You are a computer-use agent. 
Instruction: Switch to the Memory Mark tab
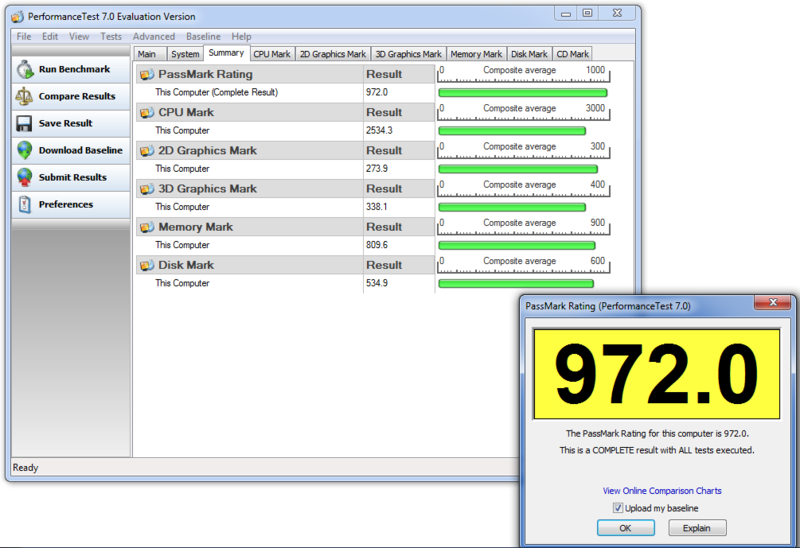point(476,54)
